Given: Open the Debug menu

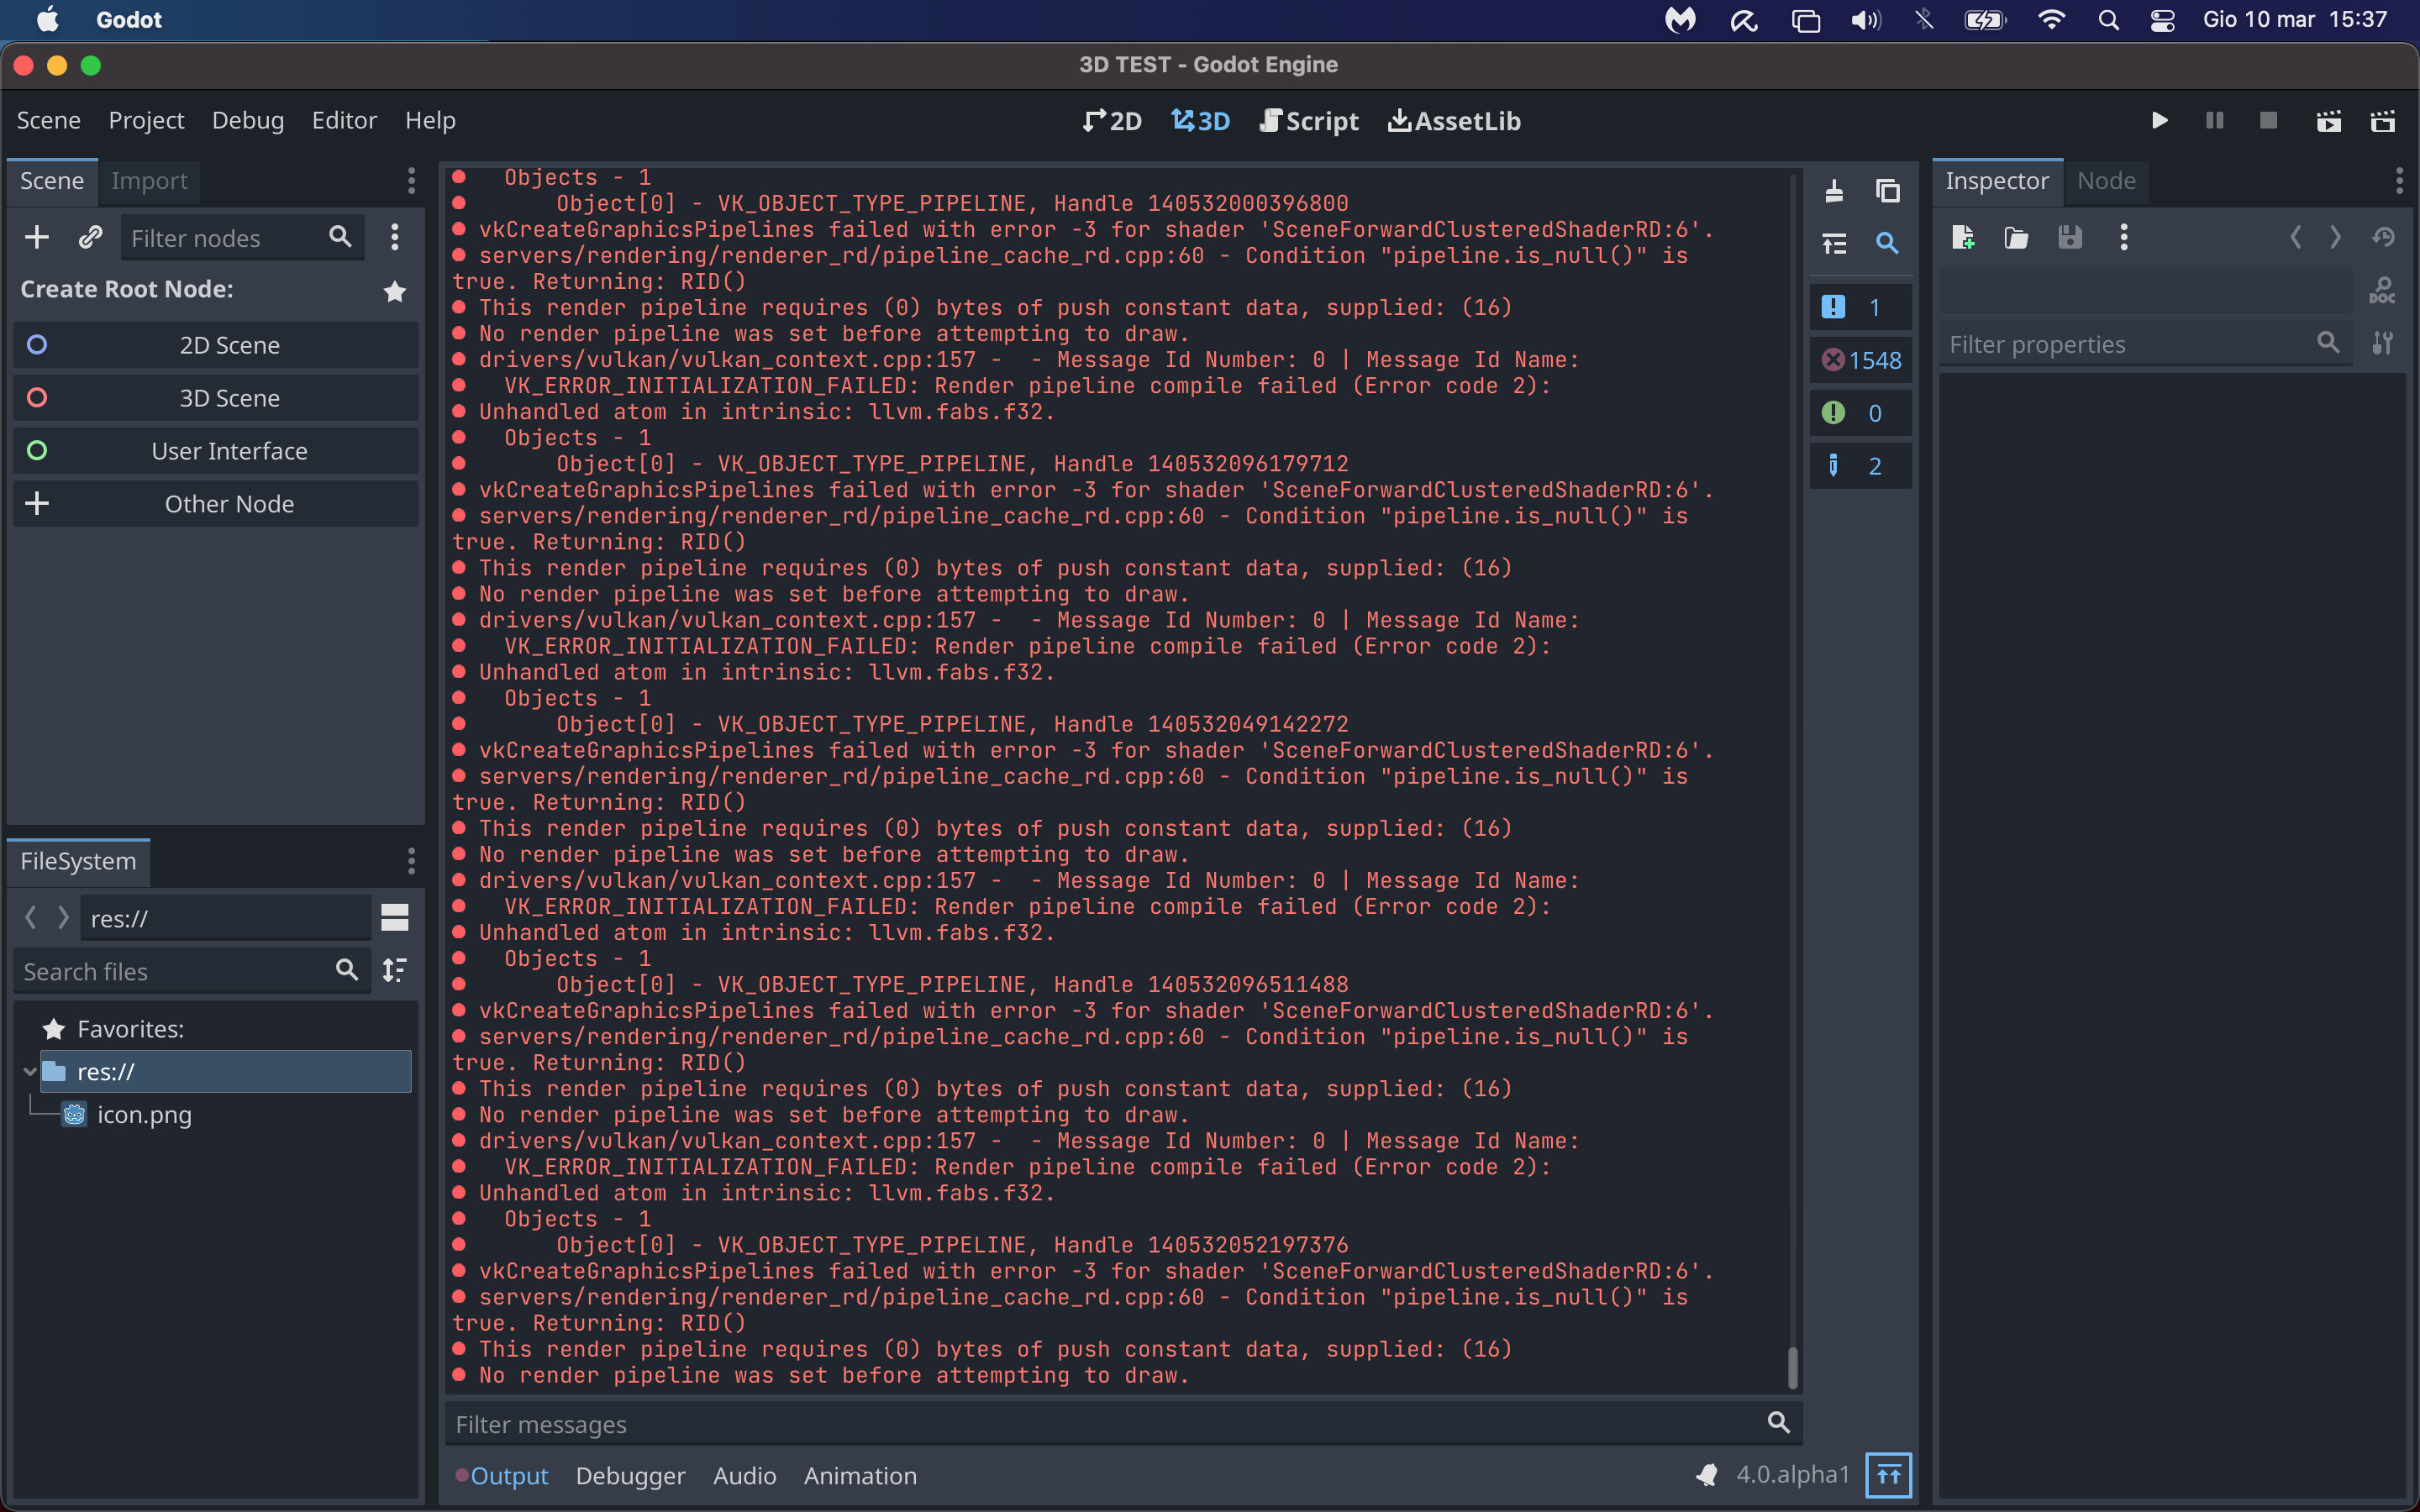Looking at the screenshot, I should coord(247,120).
